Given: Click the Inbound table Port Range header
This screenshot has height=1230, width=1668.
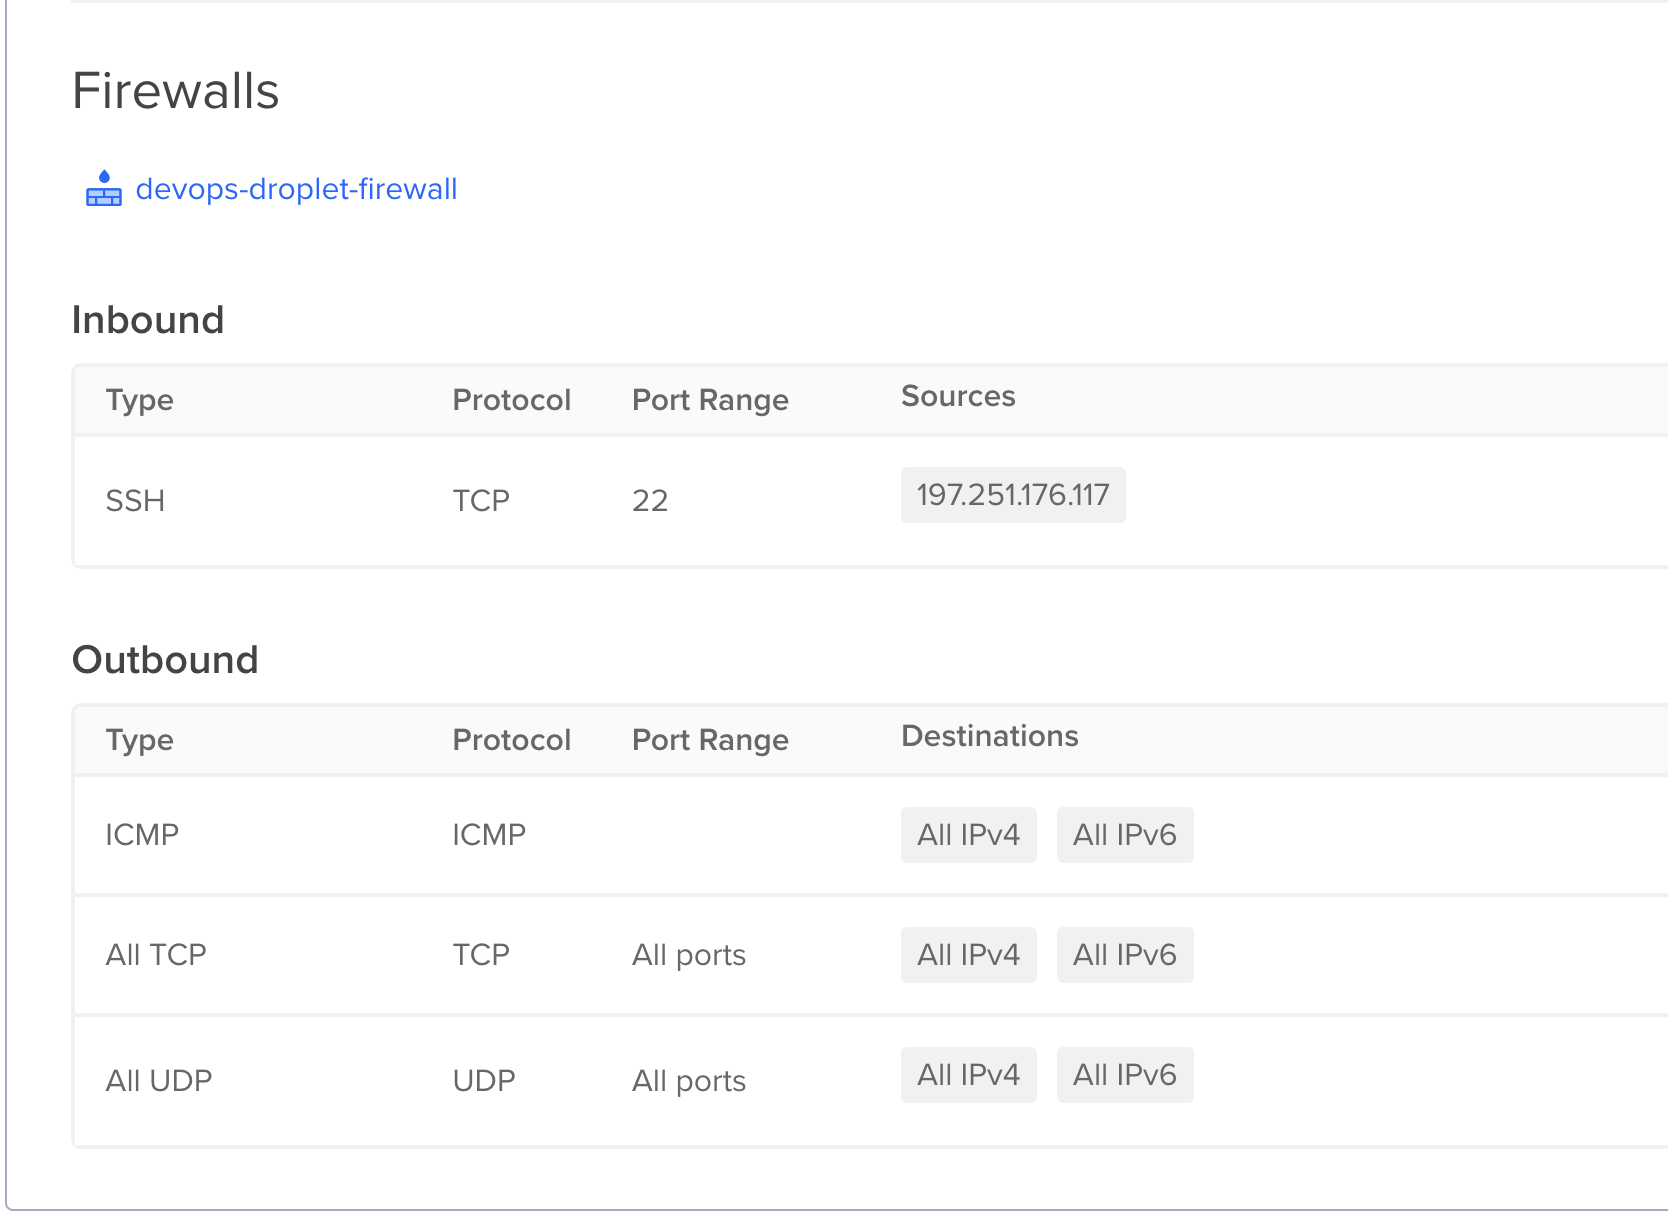Looking at the screenshot, I should click(709, 400).
